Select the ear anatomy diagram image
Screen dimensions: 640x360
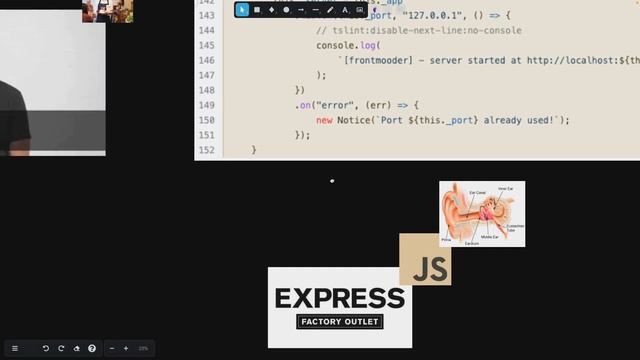click(x=482, y=214)
